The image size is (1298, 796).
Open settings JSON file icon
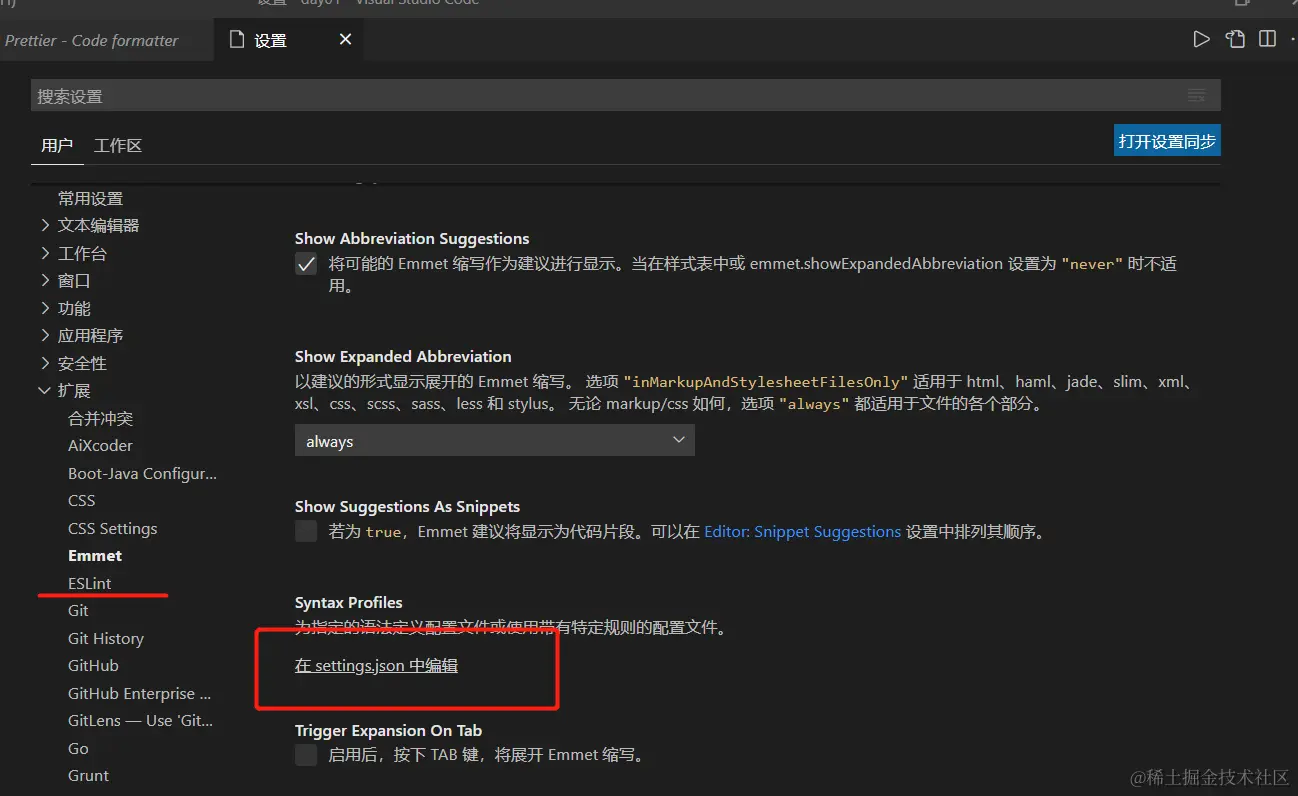point(1236,40)
